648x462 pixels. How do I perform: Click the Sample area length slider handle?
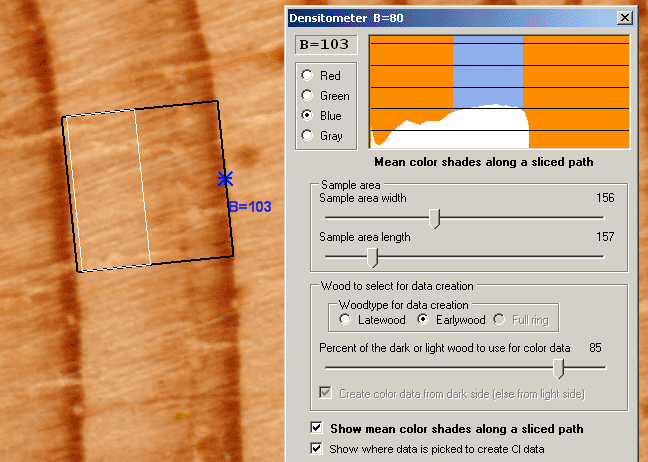372,257
